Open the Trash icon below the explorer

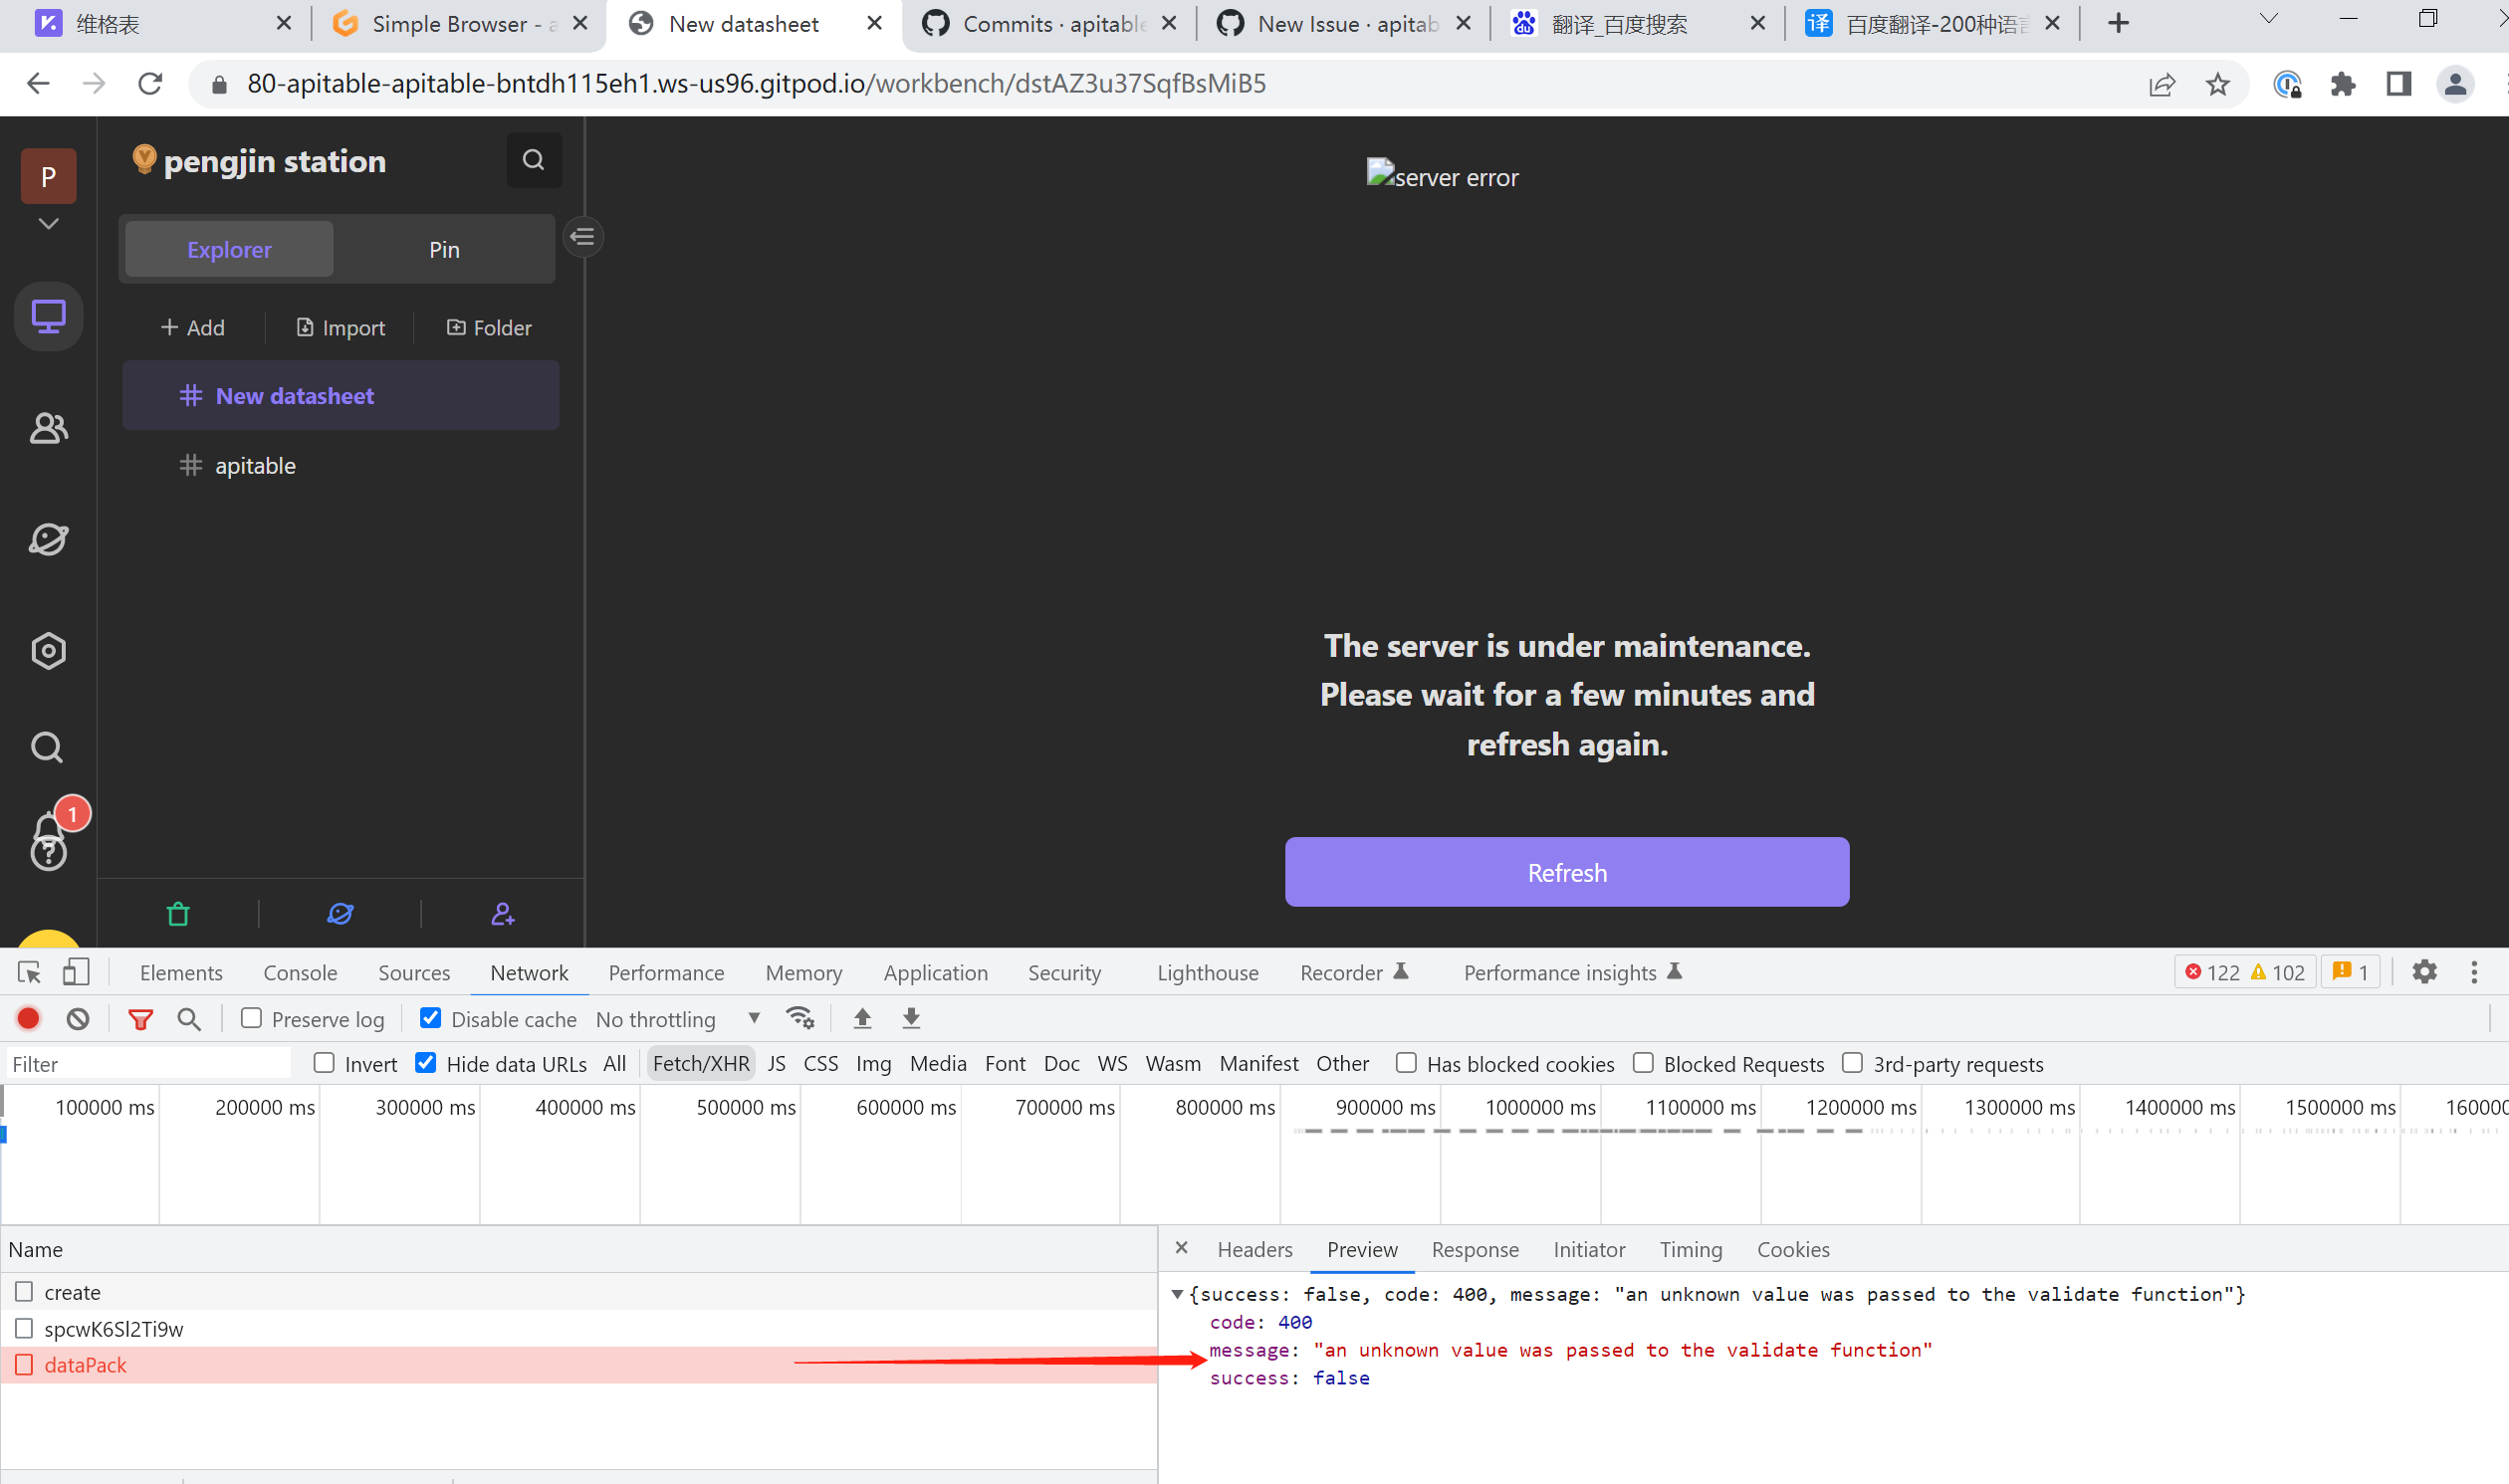coord(178,913)
